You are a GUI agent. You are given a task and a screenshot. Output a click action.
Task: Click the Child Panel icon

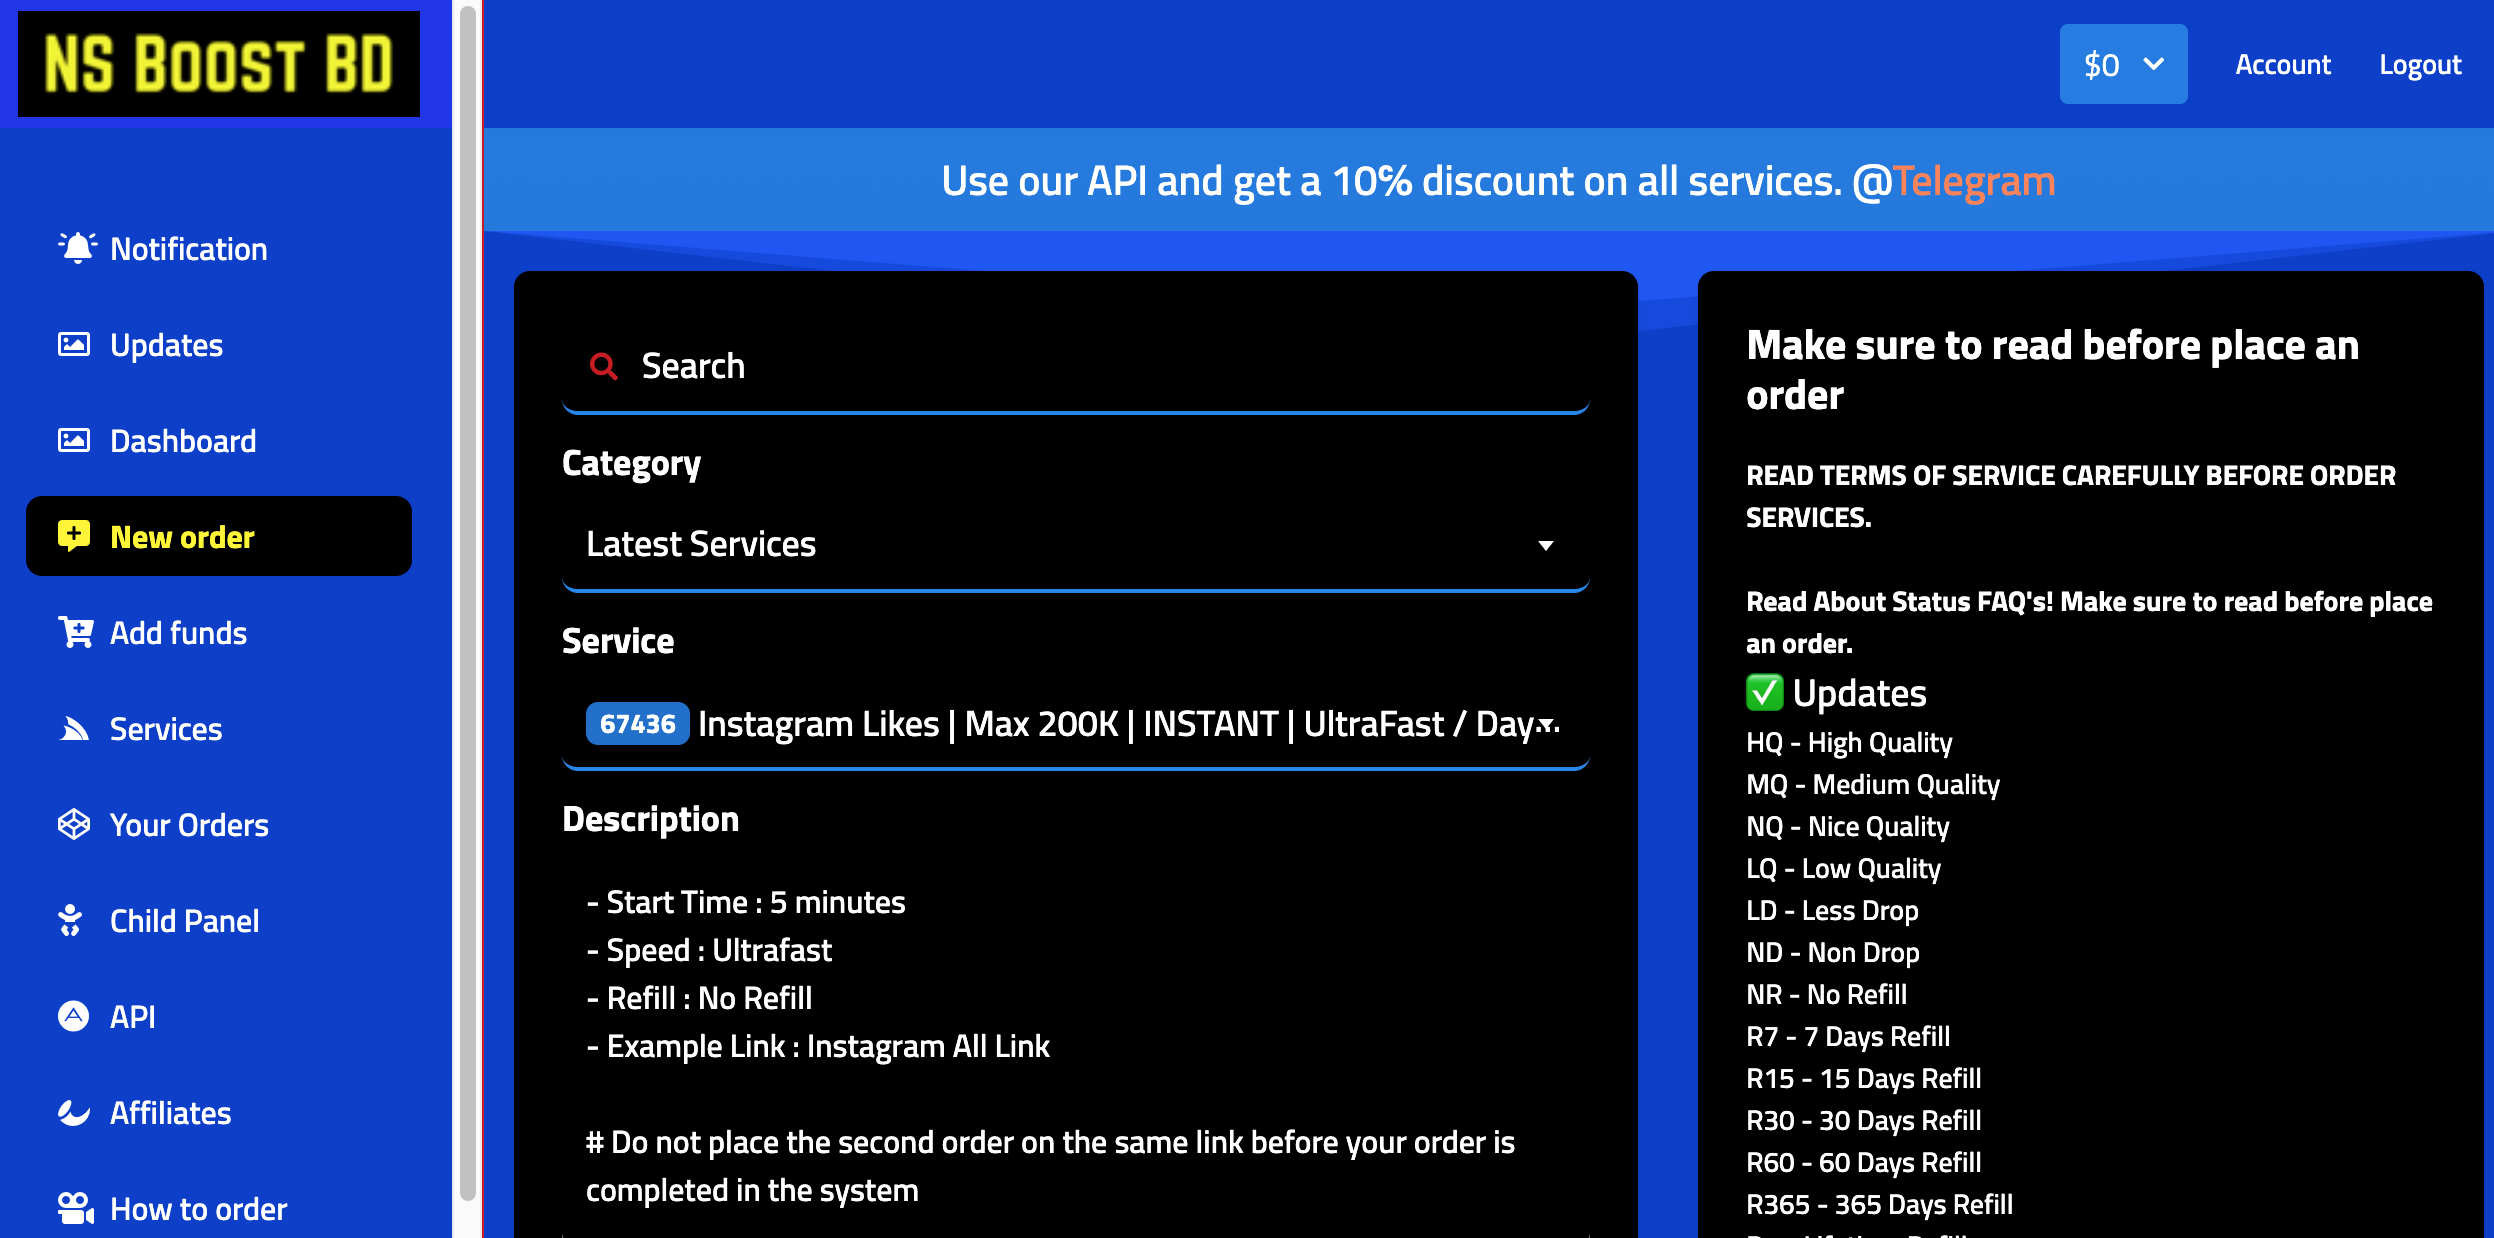click(x=71, y=920)
